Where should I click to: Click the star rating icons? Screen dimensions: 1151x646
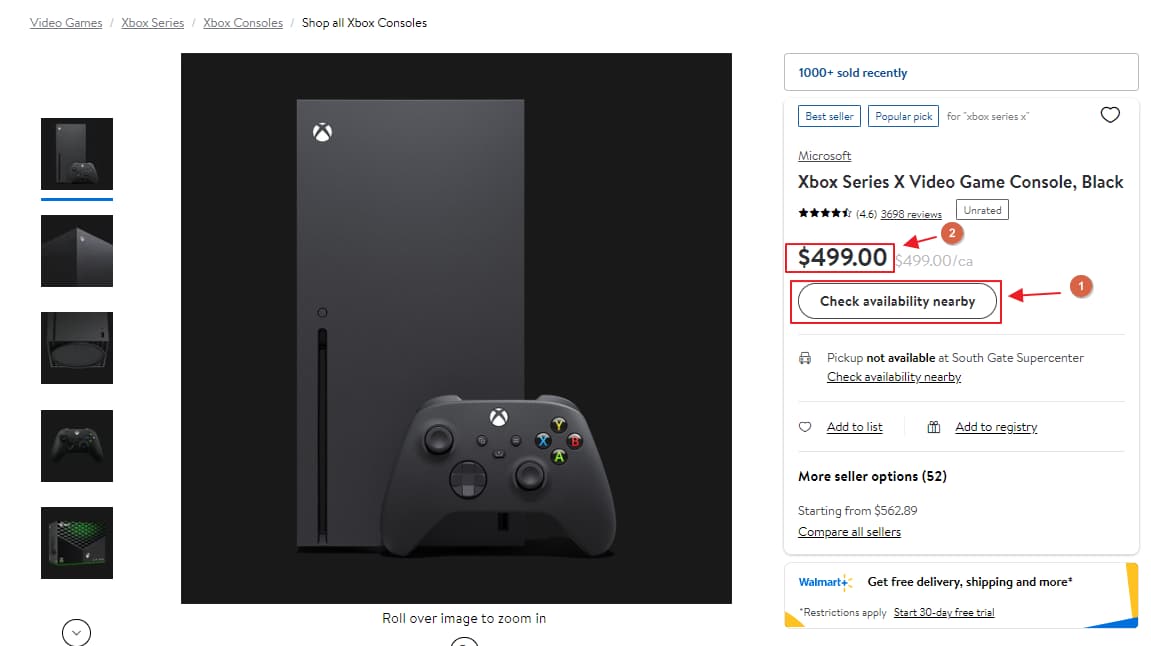(x=825, y=213)
